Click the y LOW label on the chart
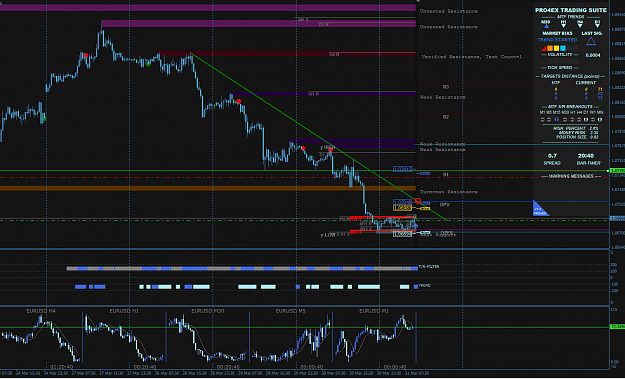625x379 pixels. tap(328, 235)
